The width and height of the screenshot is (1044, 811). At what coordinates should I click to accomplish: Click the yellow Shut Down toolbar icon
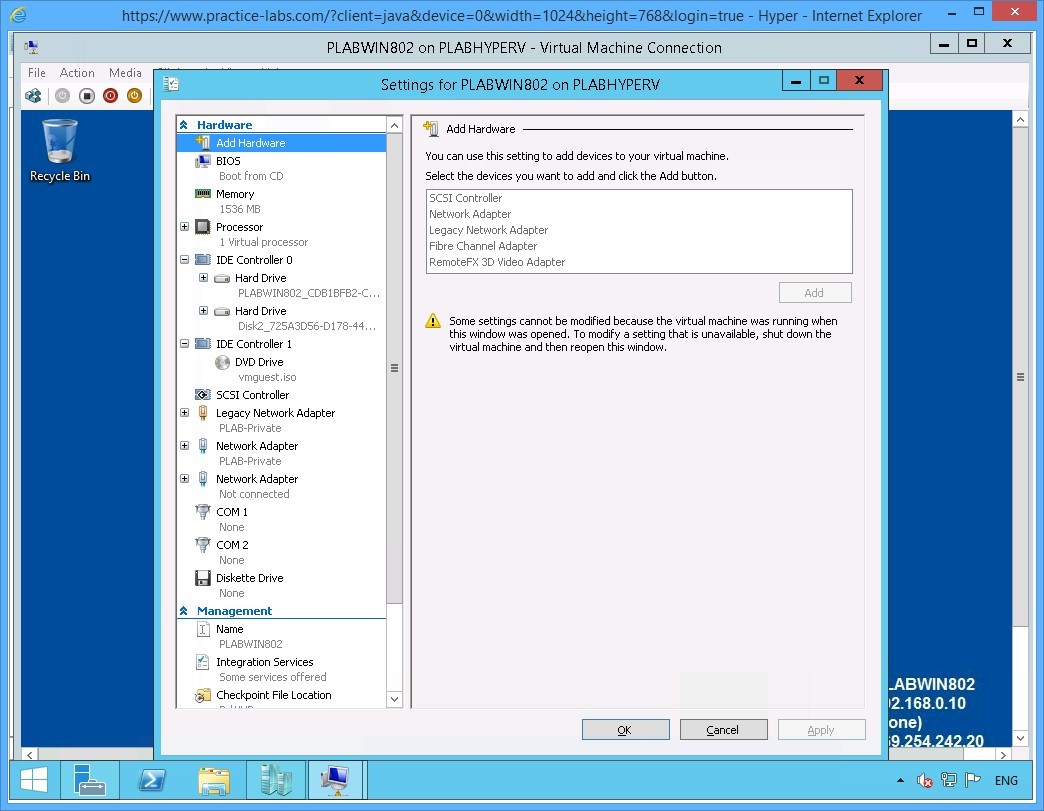pos(133,95)
